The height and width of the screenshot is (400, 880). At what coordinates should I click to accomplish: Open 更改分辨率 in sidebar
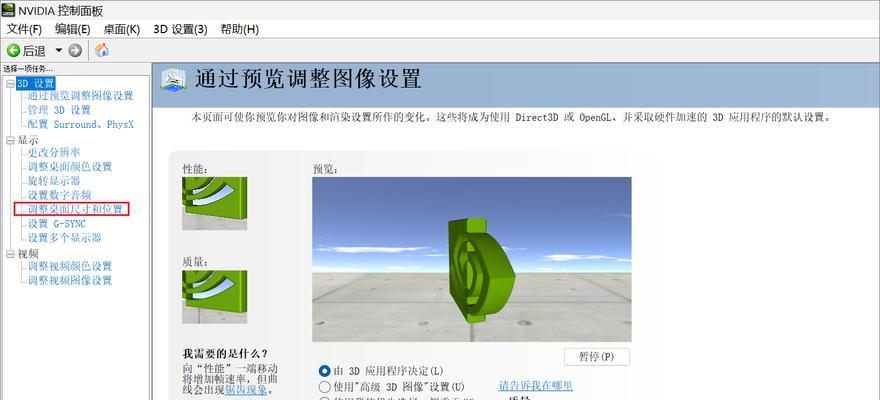click(x=54, y=152)
